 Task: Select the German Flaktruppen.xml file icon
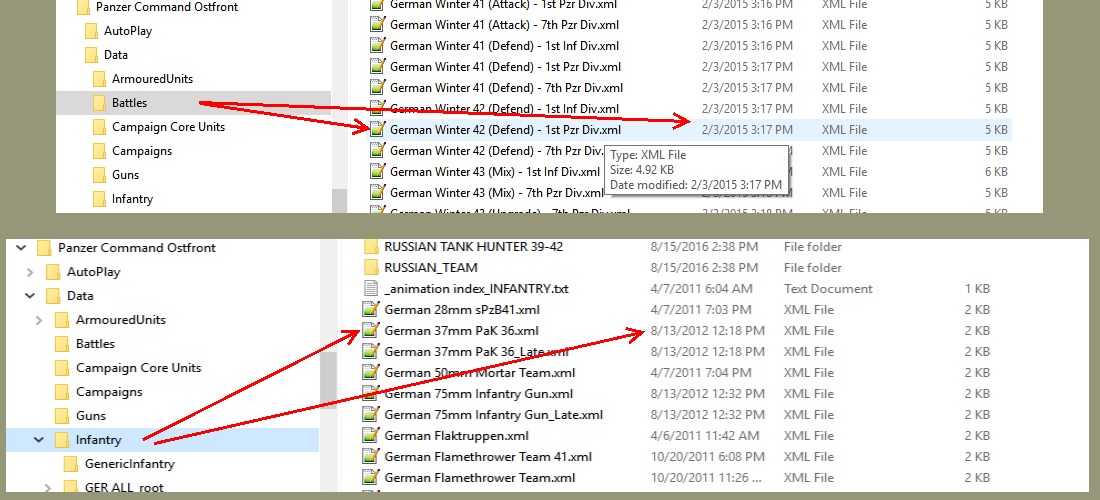click(x=370, y=435)
